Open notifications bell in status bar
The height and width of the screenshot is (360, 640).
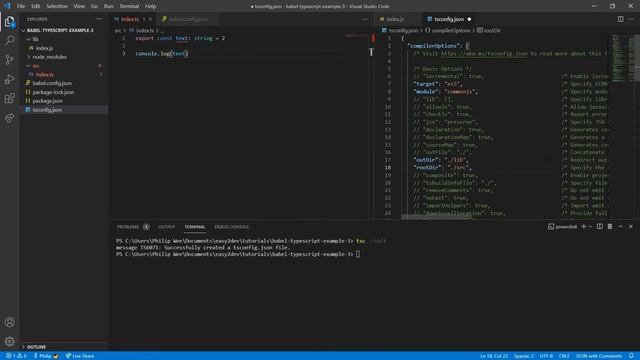coord(631,356)
